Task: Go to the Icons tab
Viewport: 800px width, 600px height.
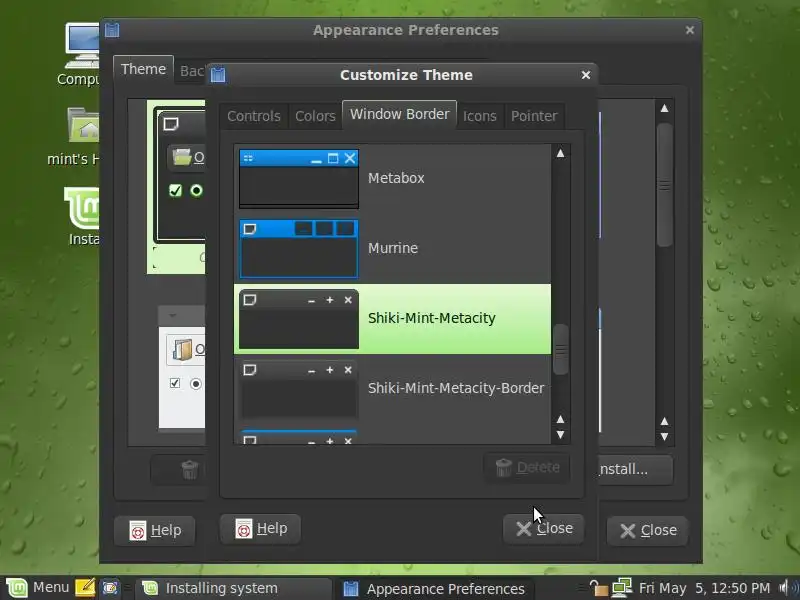Action: point(480,116)
